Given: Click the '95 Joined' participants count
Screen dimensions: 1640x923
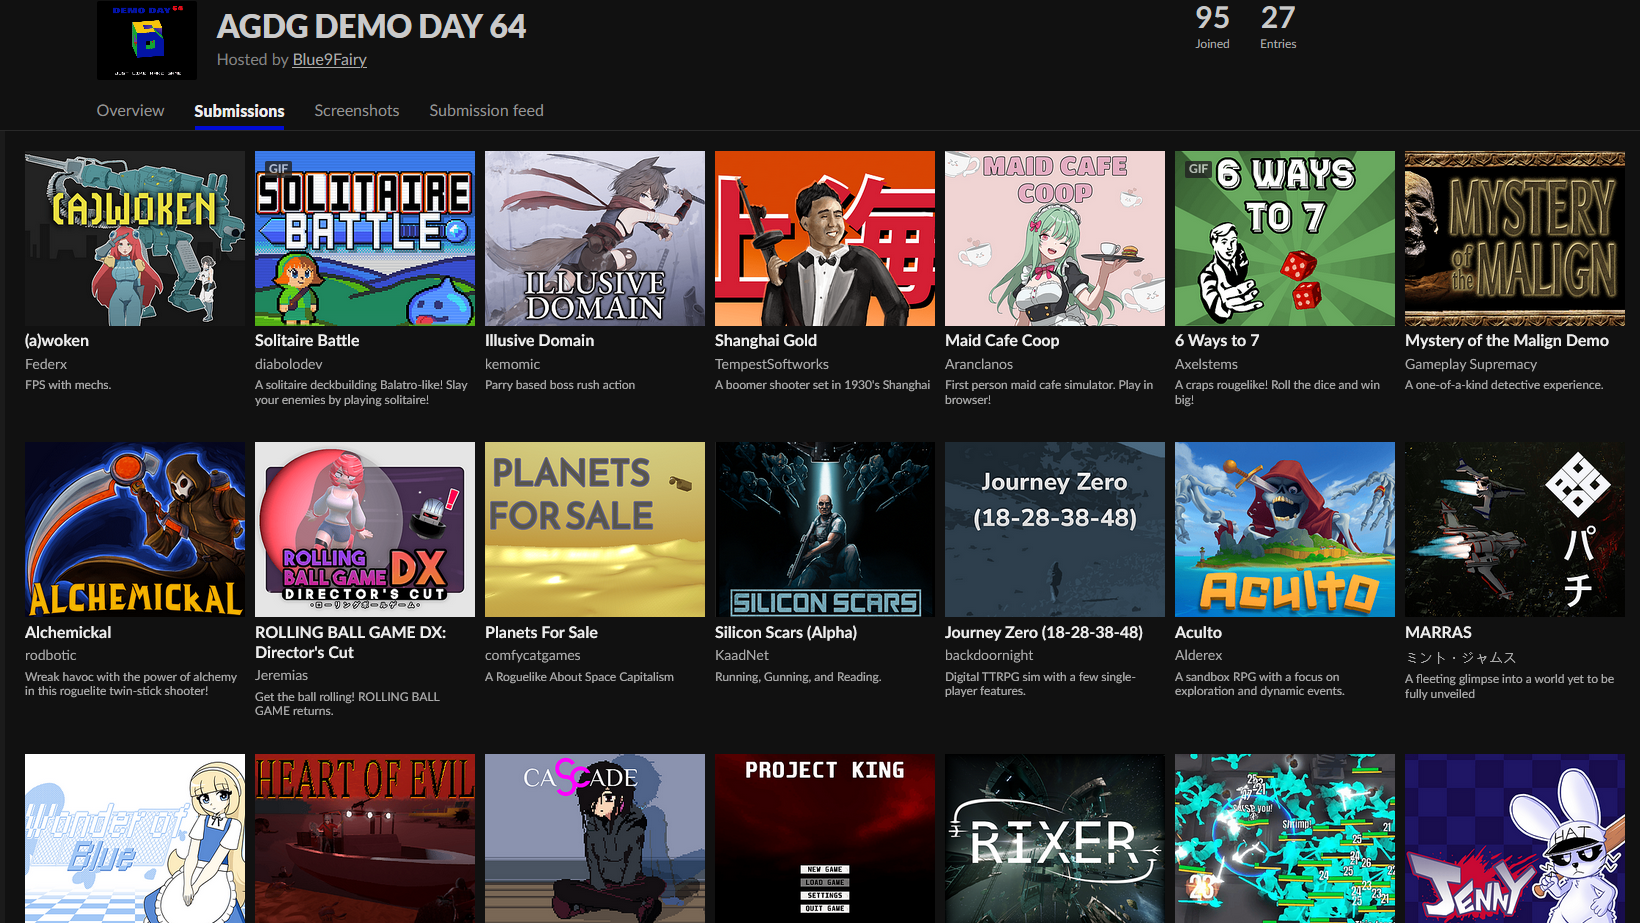Looking at the screenshot, I should click(1212, 27).
